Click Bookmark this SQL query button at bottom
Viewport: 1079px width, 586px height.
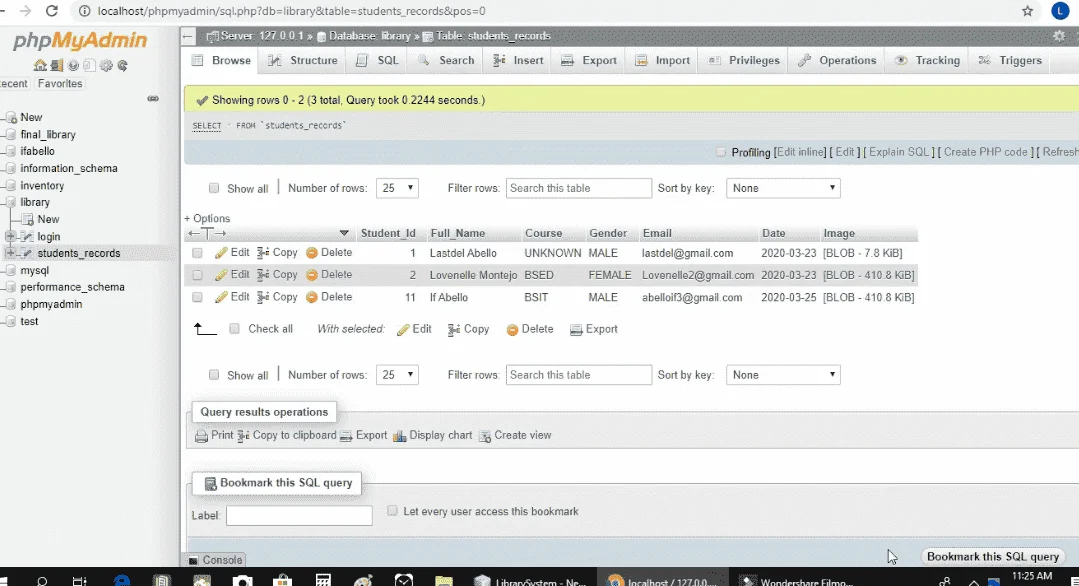pyautogui.click(x=992, y=556)
